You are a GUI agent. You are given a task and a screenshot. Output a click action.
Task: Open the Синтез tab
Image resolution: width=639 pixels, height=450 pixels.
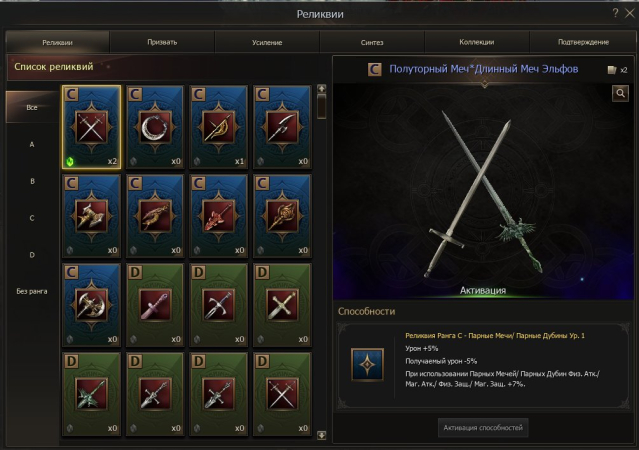click(372, 42)
